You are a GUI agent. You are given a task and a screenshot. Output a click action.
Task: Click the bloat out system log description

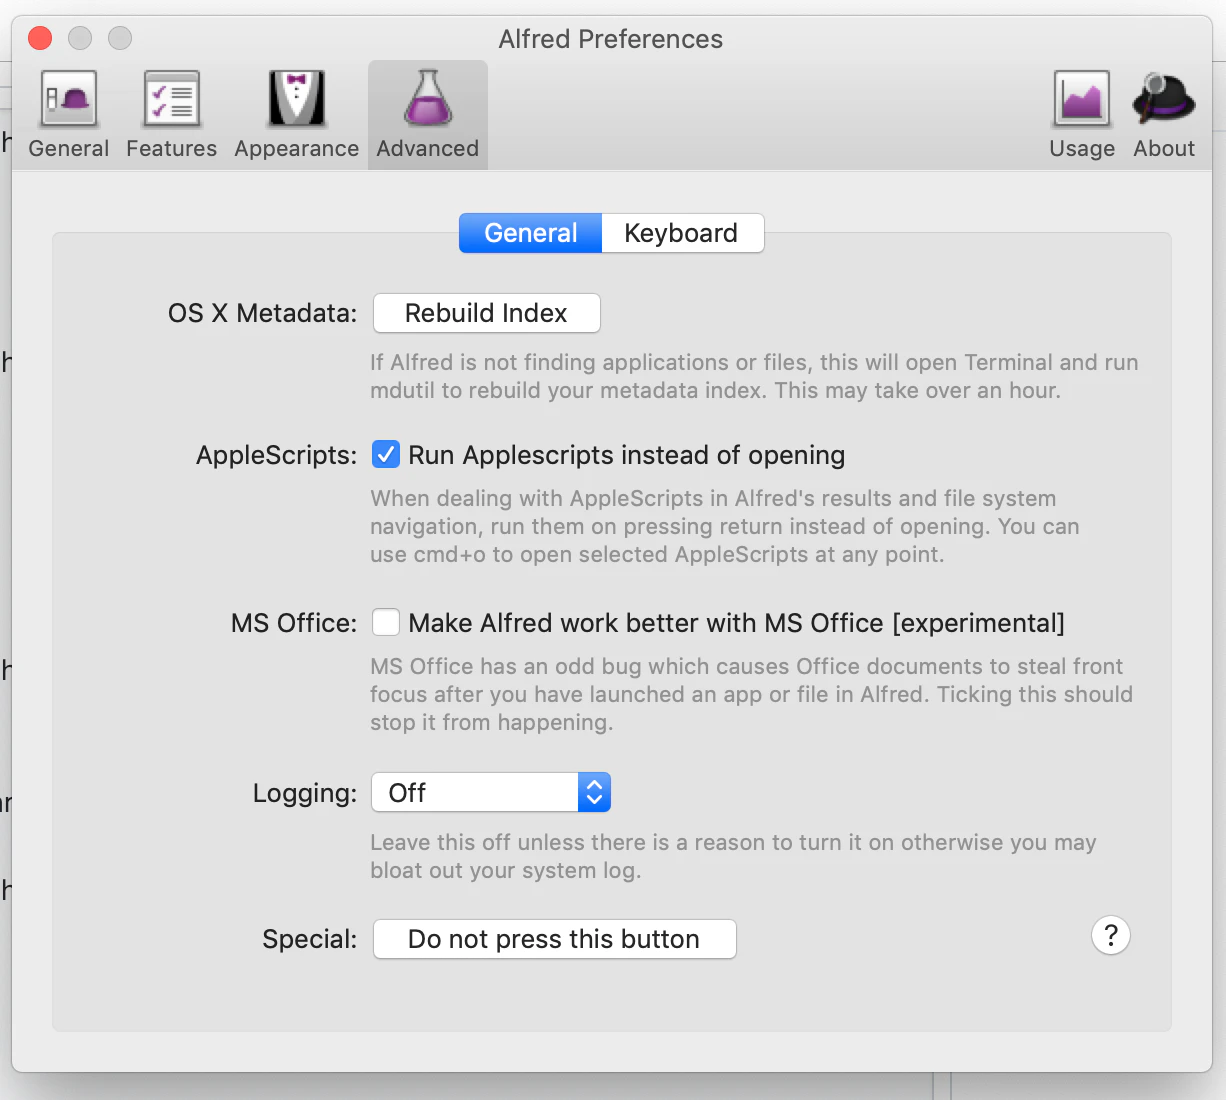coord(733,856)
